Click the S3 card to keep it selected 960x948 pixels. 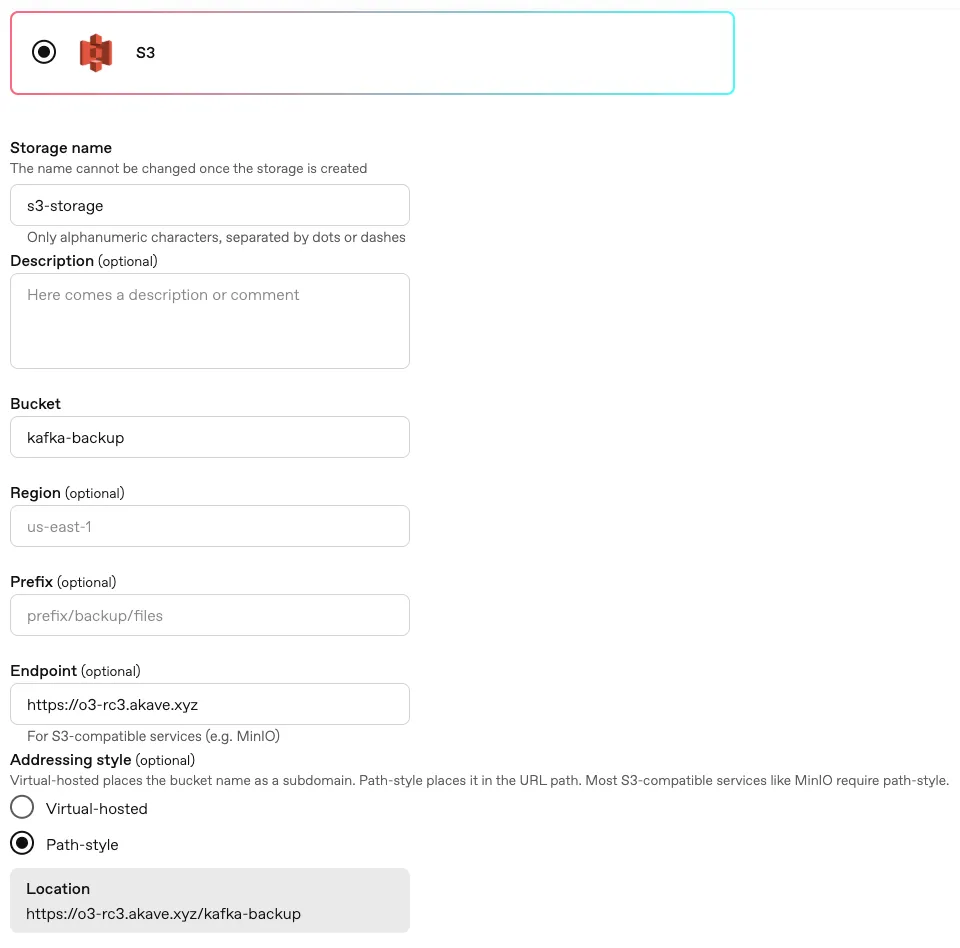(x=400, y=52)
